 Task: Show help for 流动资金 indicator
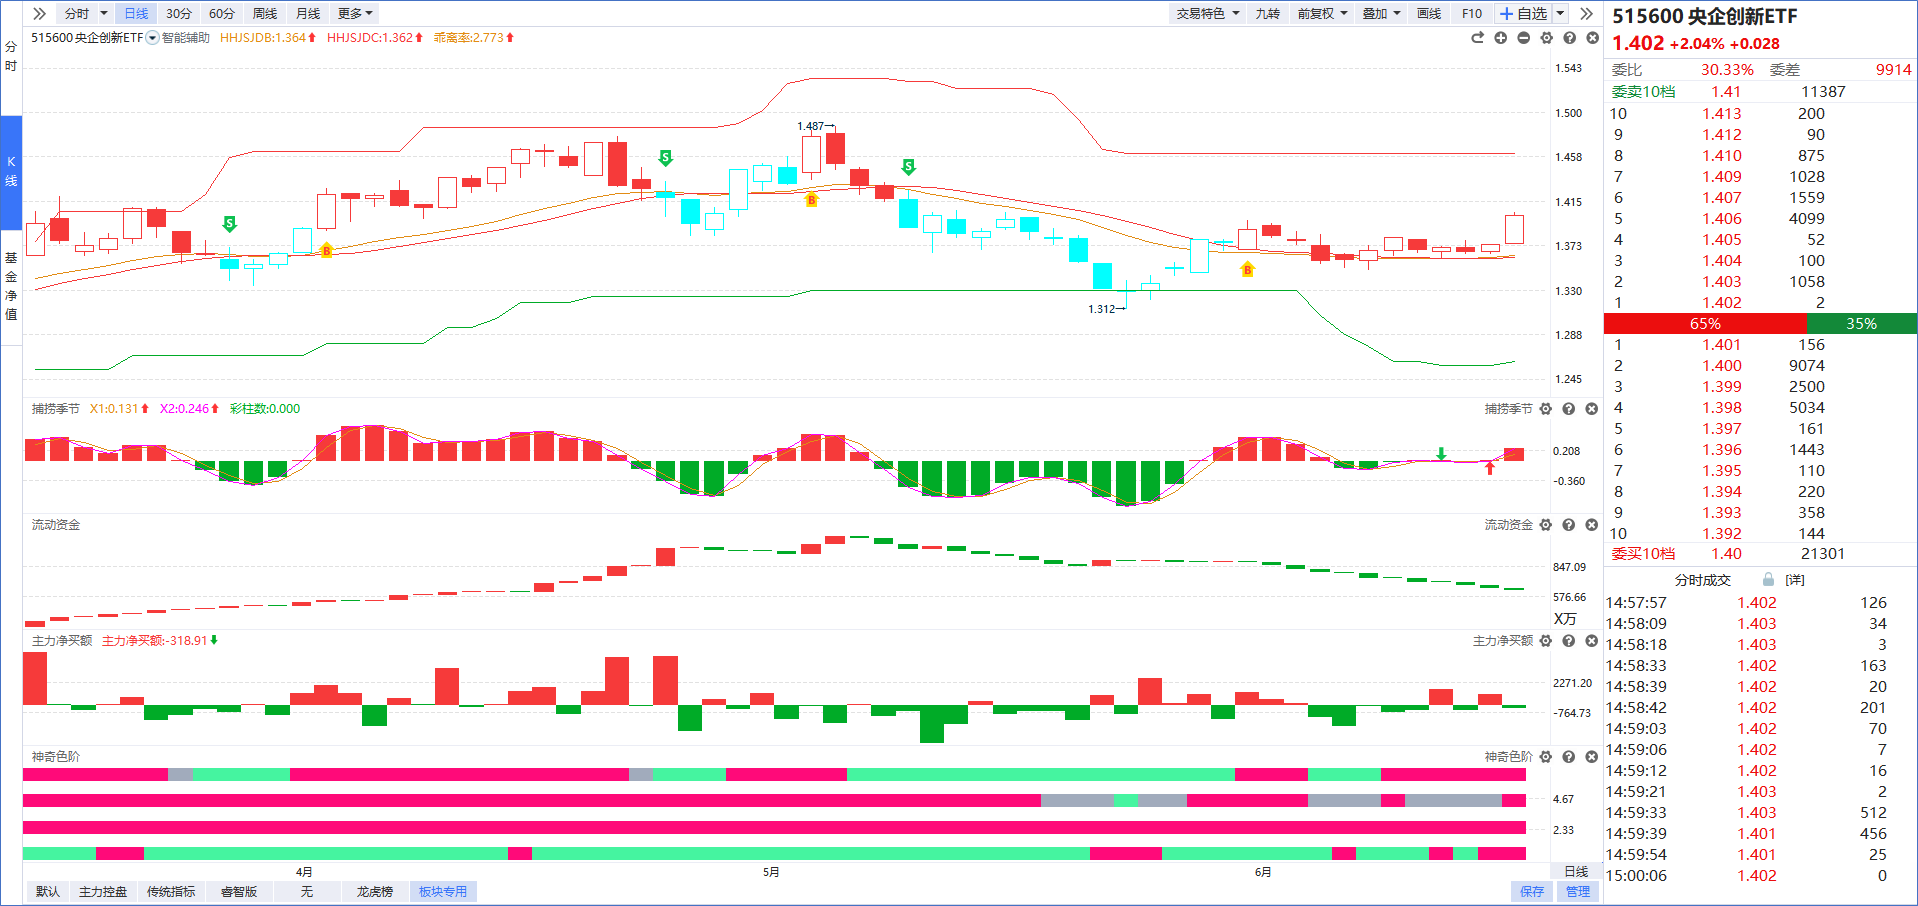pyautogui.click(x=1569, y=525)
